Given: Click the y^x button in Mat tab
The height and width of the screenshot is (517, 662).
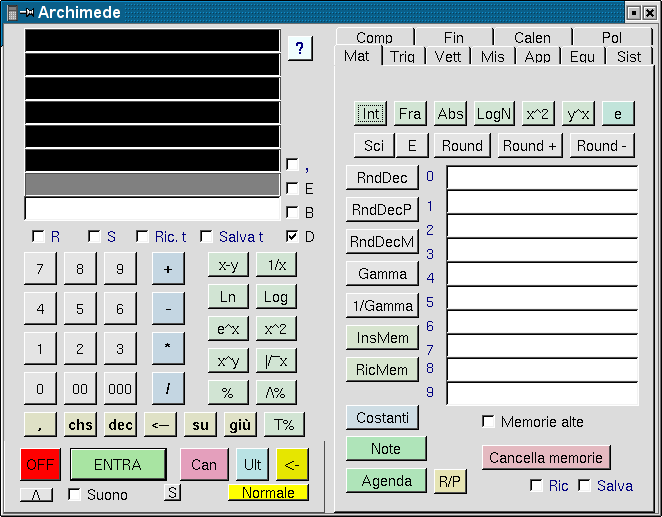Looking at the screenshot, I should pos(578,113).
